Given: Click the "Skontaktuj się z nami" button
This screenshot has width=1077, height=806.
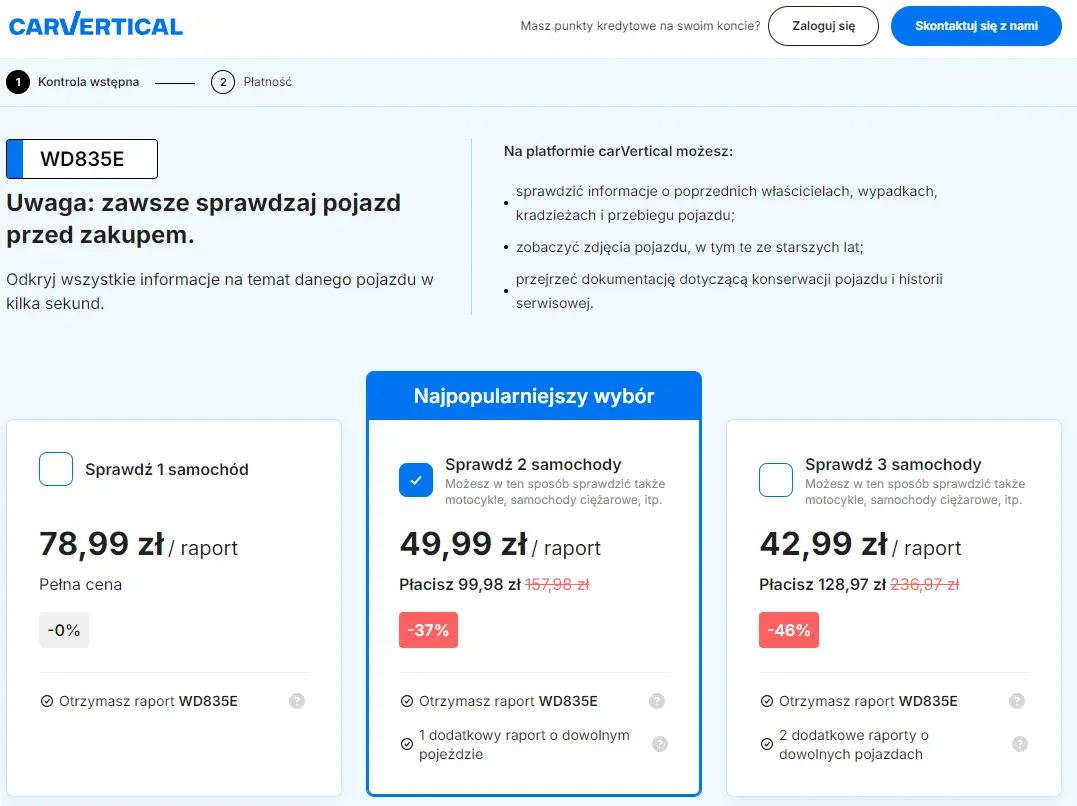Looking at the screenshot, I should tap(976, 26).
